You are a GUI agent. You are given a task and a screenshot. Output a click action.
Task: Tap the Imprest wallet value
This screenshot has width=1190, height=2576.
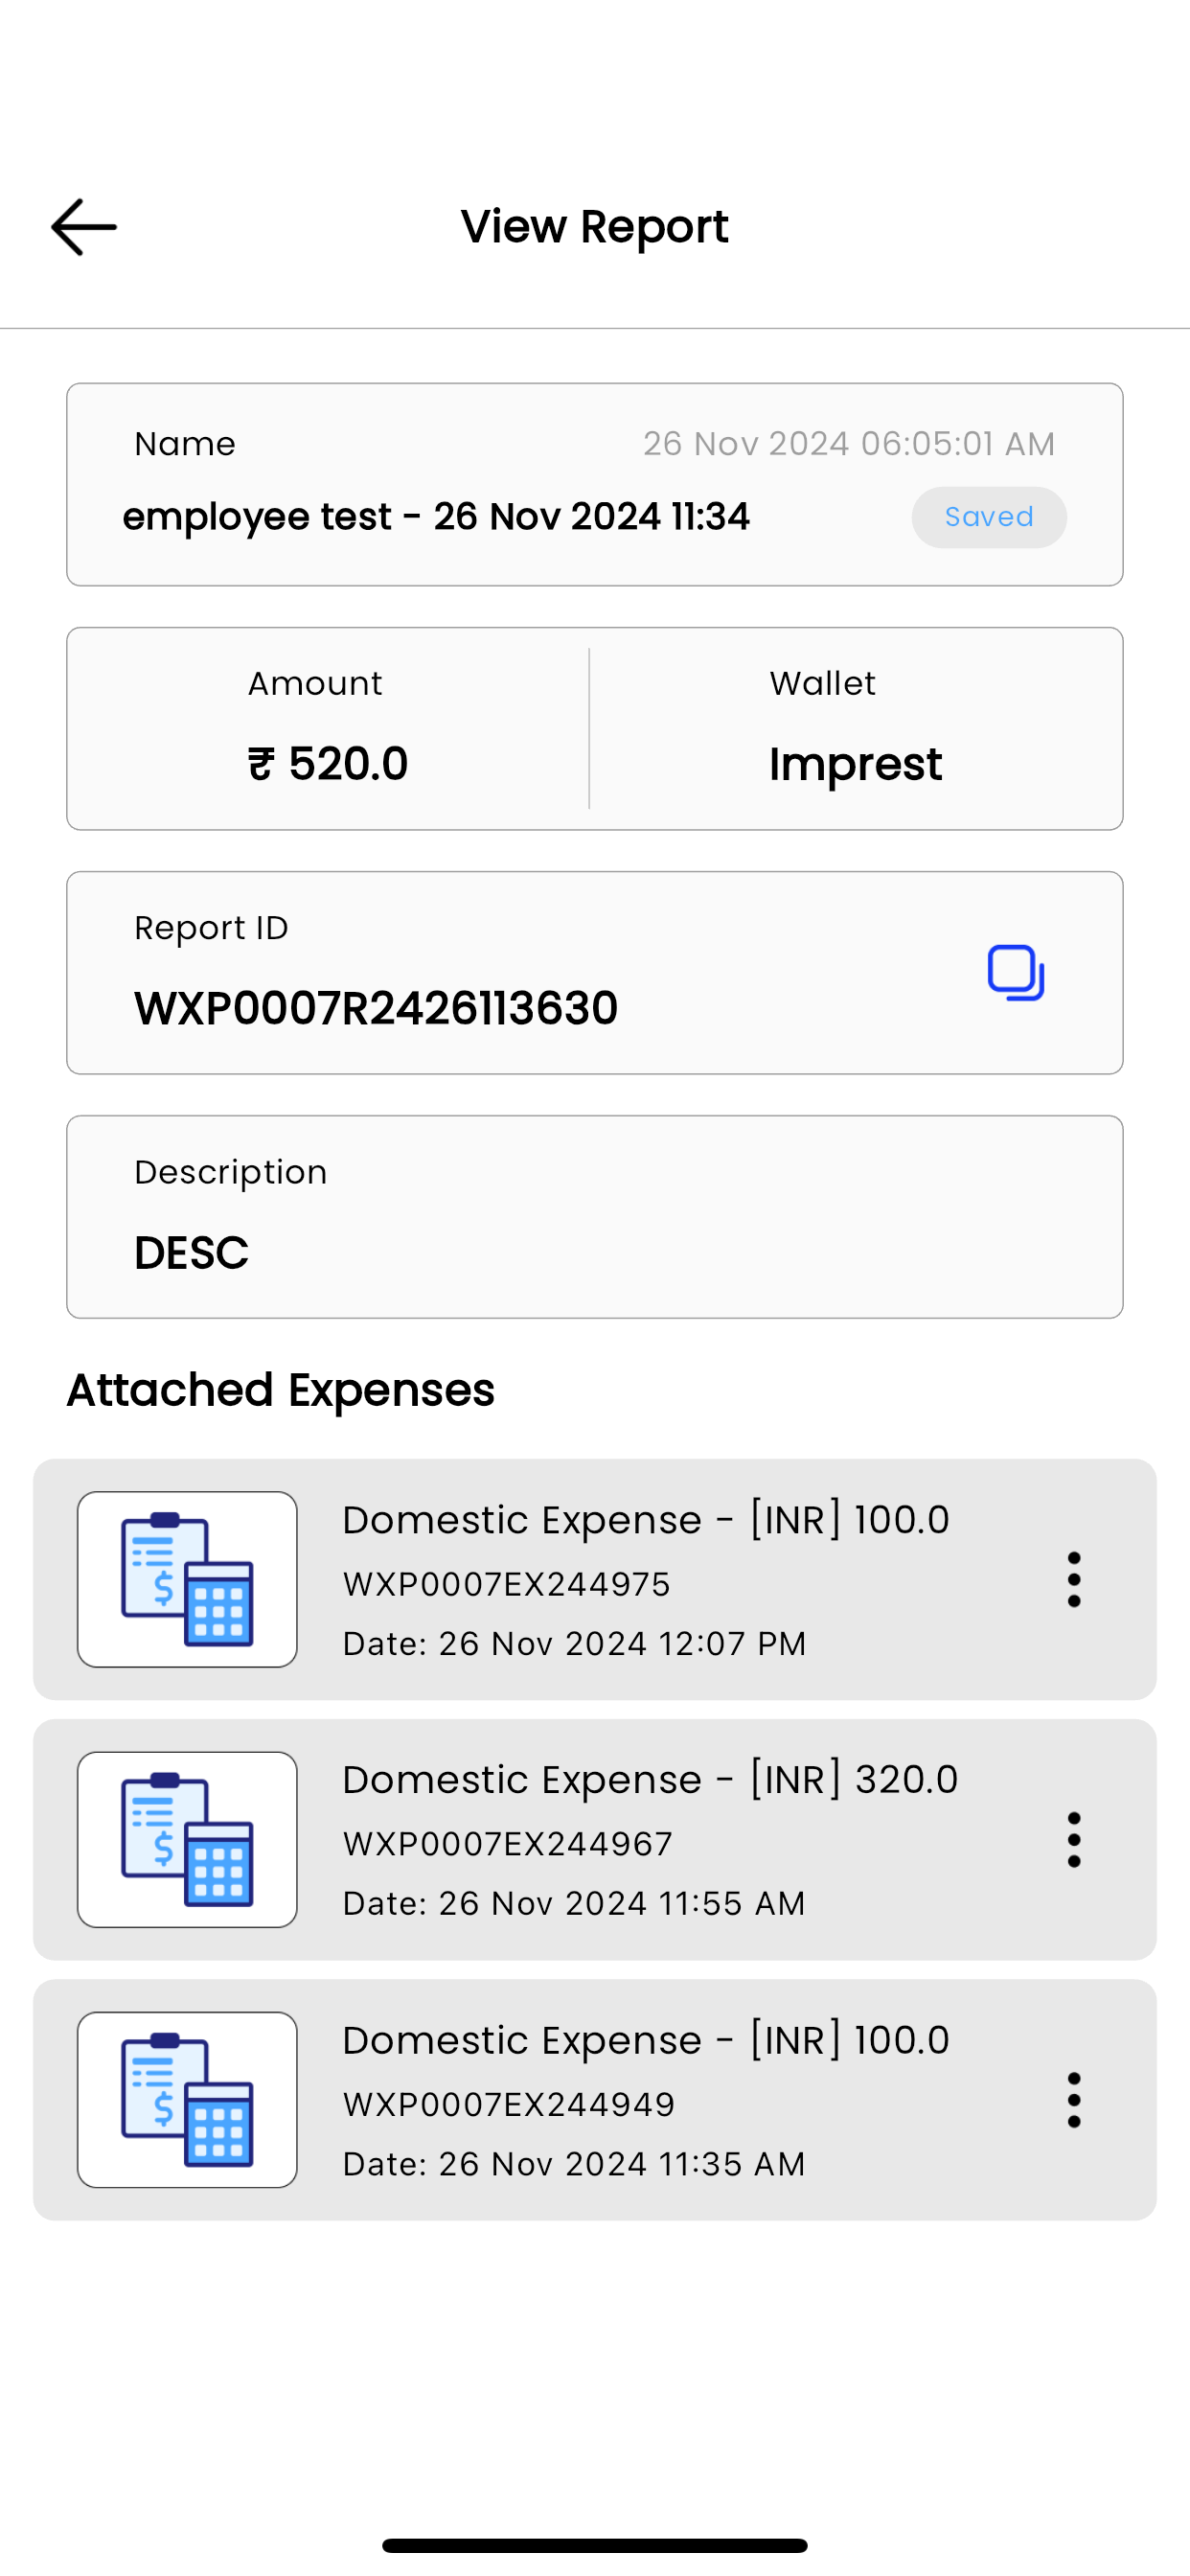click(x=855, y=765)
